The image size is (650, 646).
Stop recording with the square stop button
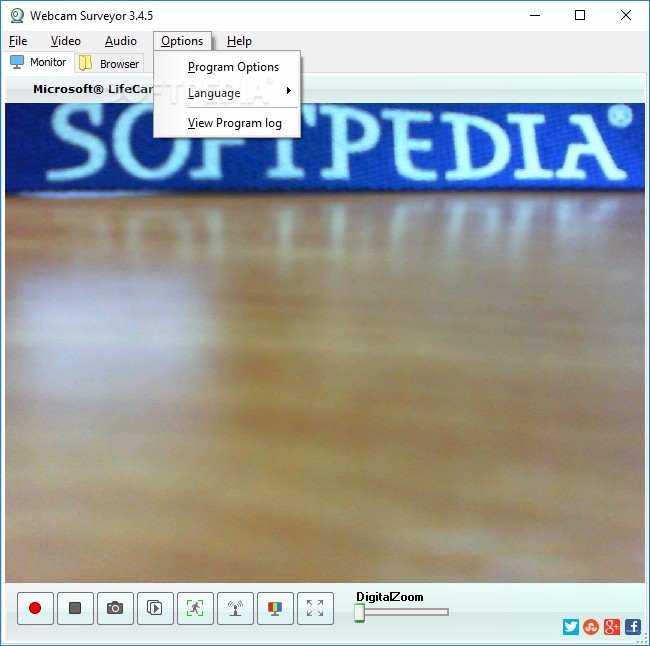[75, 608]
